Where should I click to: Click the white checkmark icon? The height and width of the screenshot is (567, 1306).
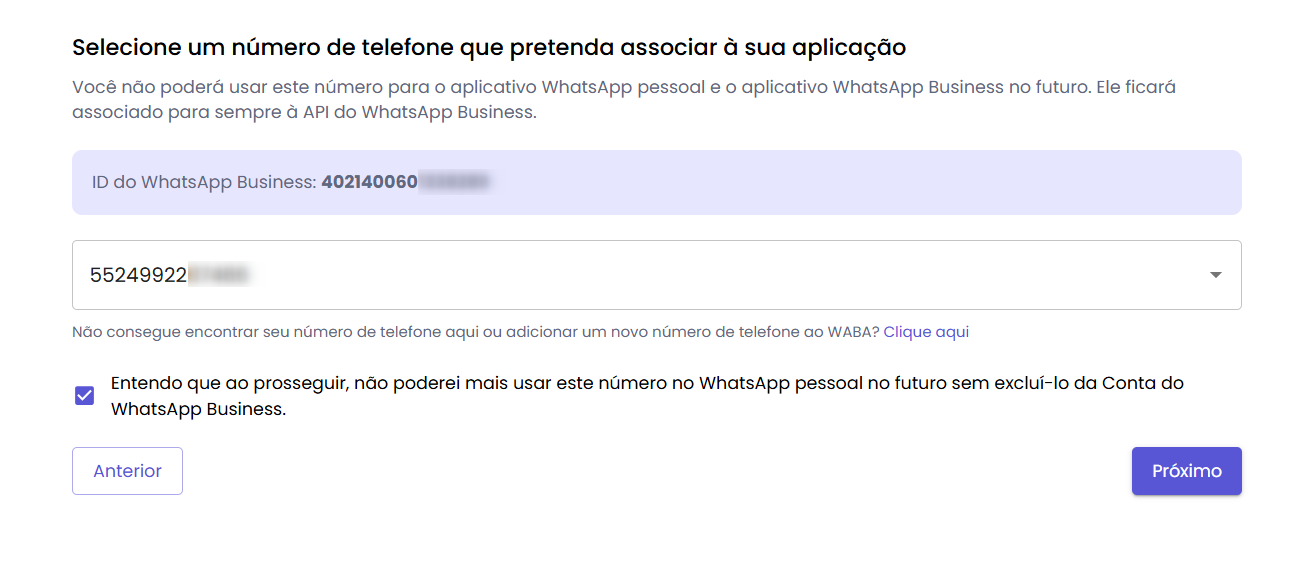[85, 396]
